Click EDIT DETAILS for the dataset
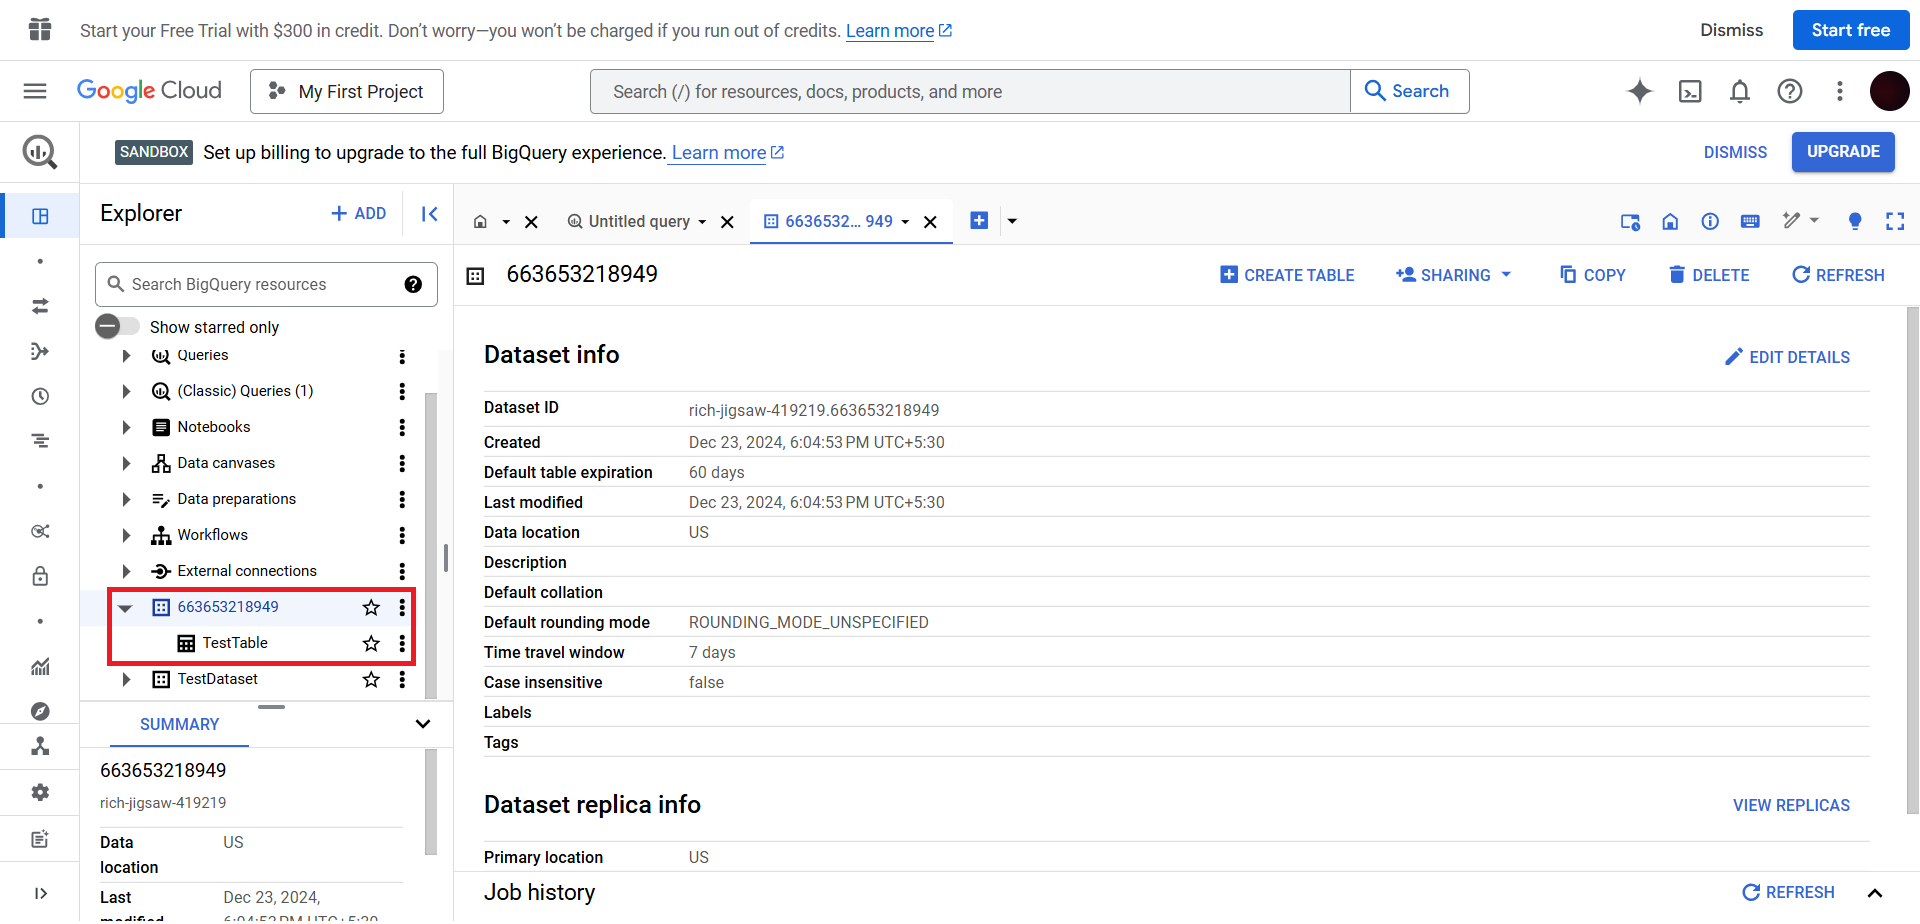Screen dimensions: 1920x924 coord(1787,357)
